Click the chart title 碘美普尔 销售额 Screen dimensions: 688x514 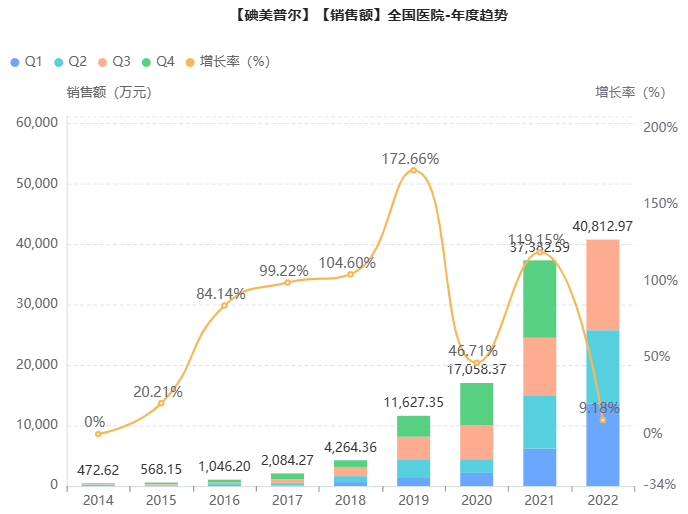371,15
